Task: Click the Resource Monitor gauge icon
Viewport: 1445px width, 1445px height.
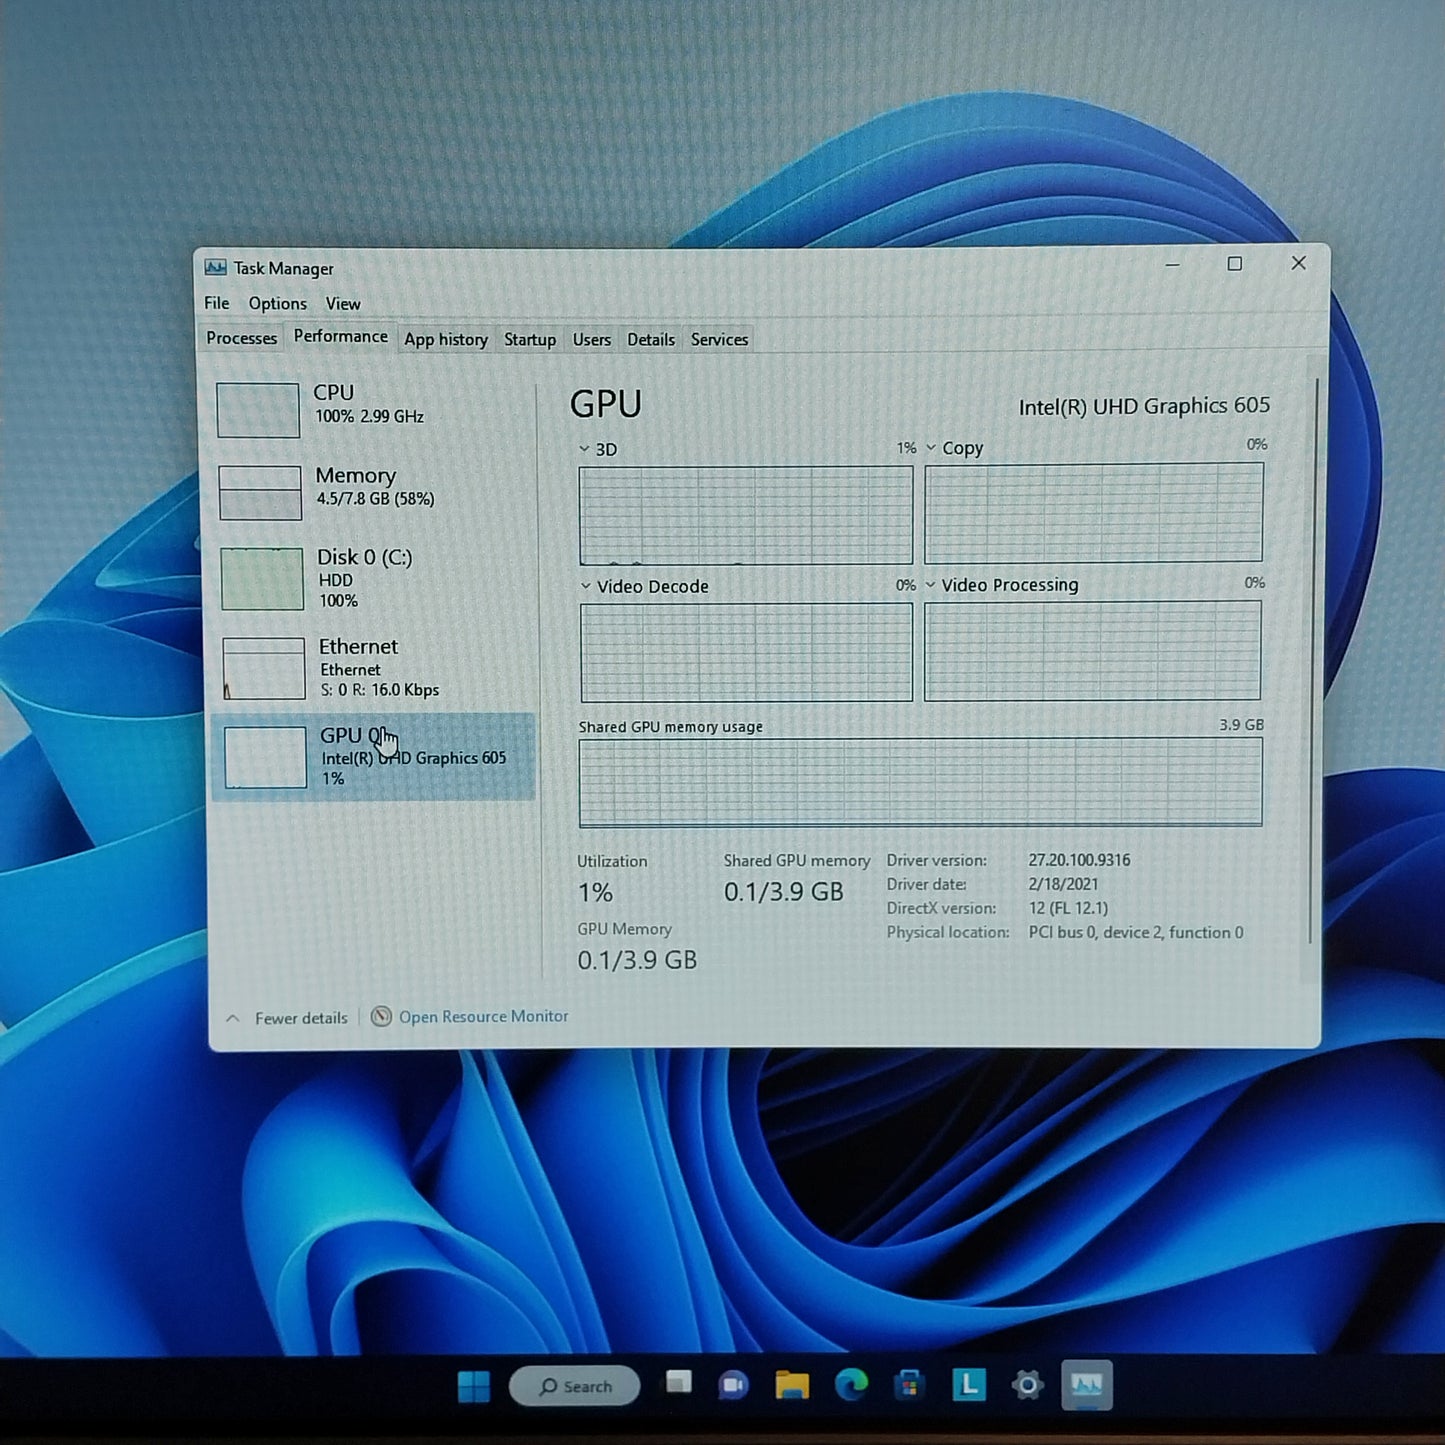Action: (381, 1016)
